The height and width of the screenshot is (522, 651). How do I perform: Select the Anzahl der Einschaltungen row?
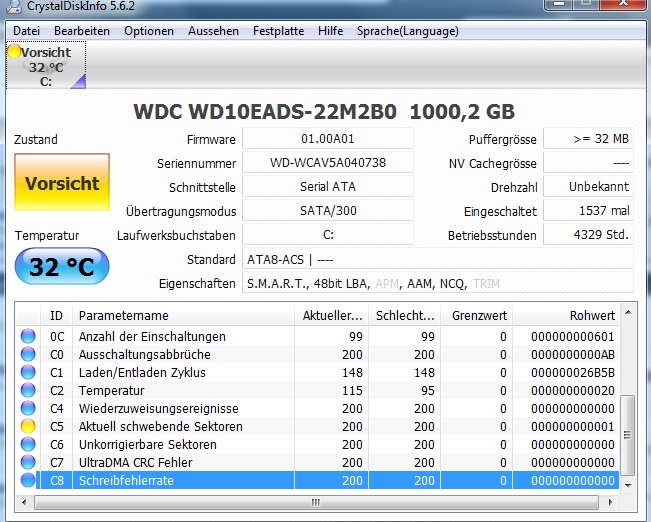(x=318, y=336)
